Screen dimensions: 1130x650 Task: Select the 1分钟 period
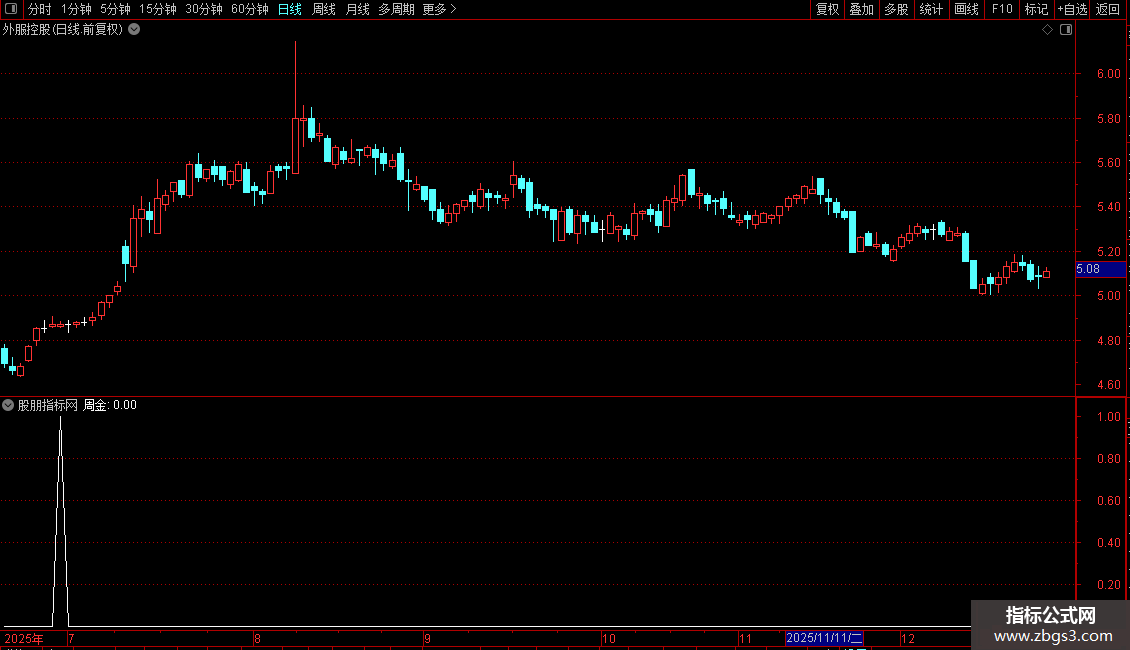pos(76,9)
